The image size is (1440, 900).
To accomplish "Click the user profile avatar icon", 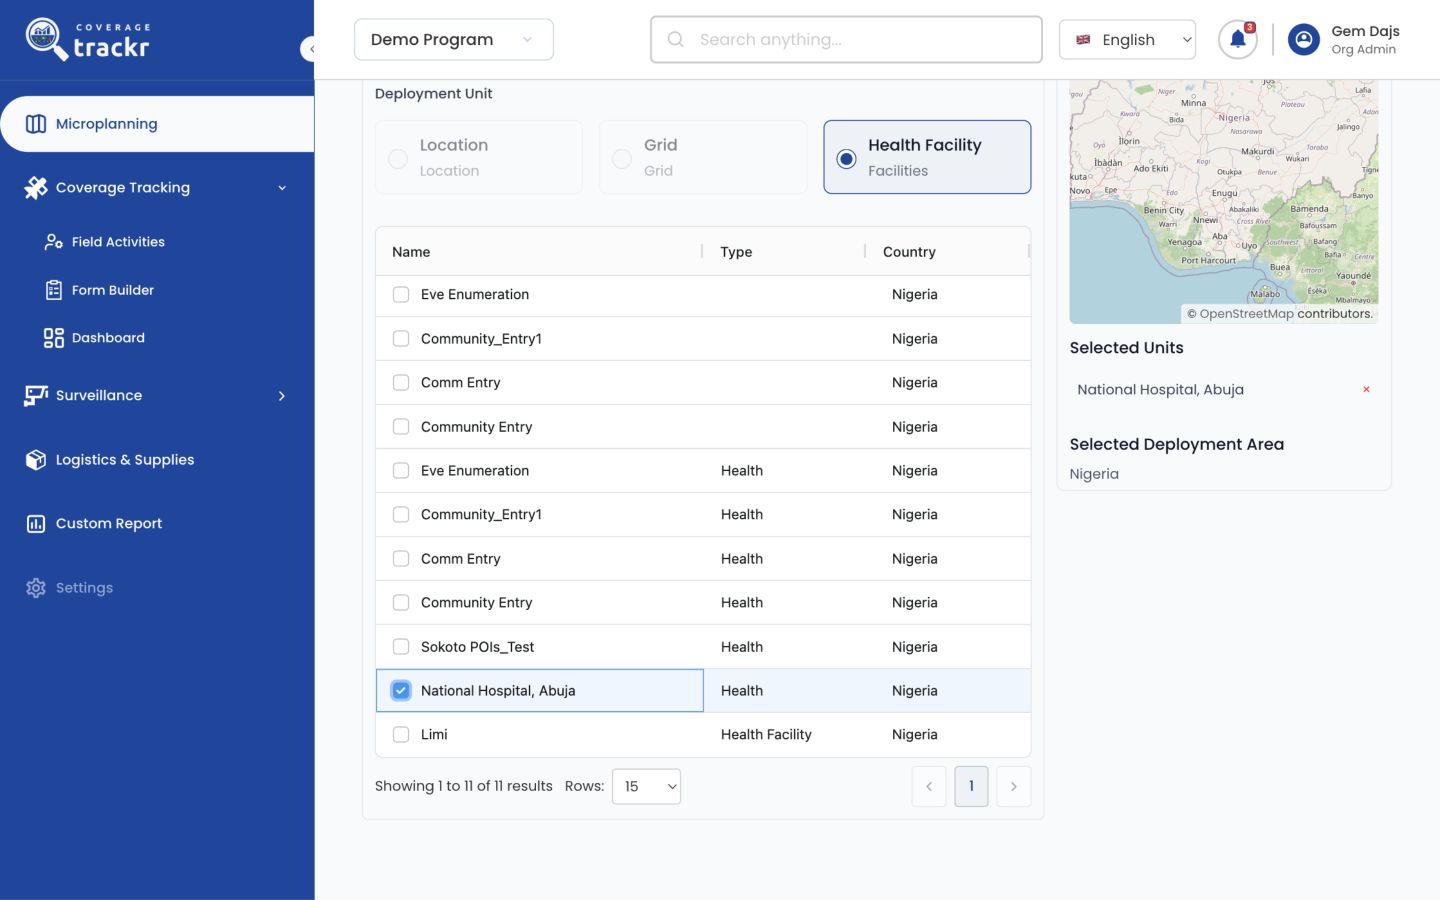I will click(1304, 40).
